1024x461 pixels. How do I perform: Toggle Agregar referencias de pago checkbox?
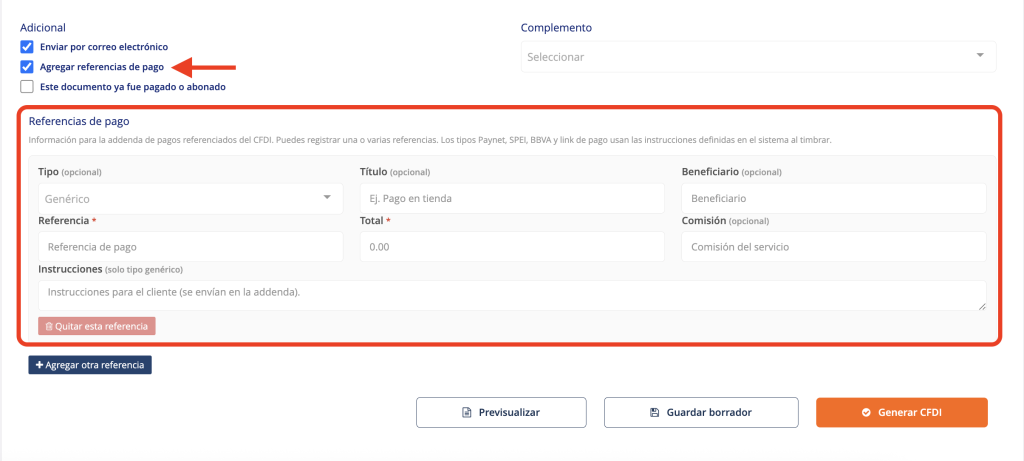(x=27, y=67)
